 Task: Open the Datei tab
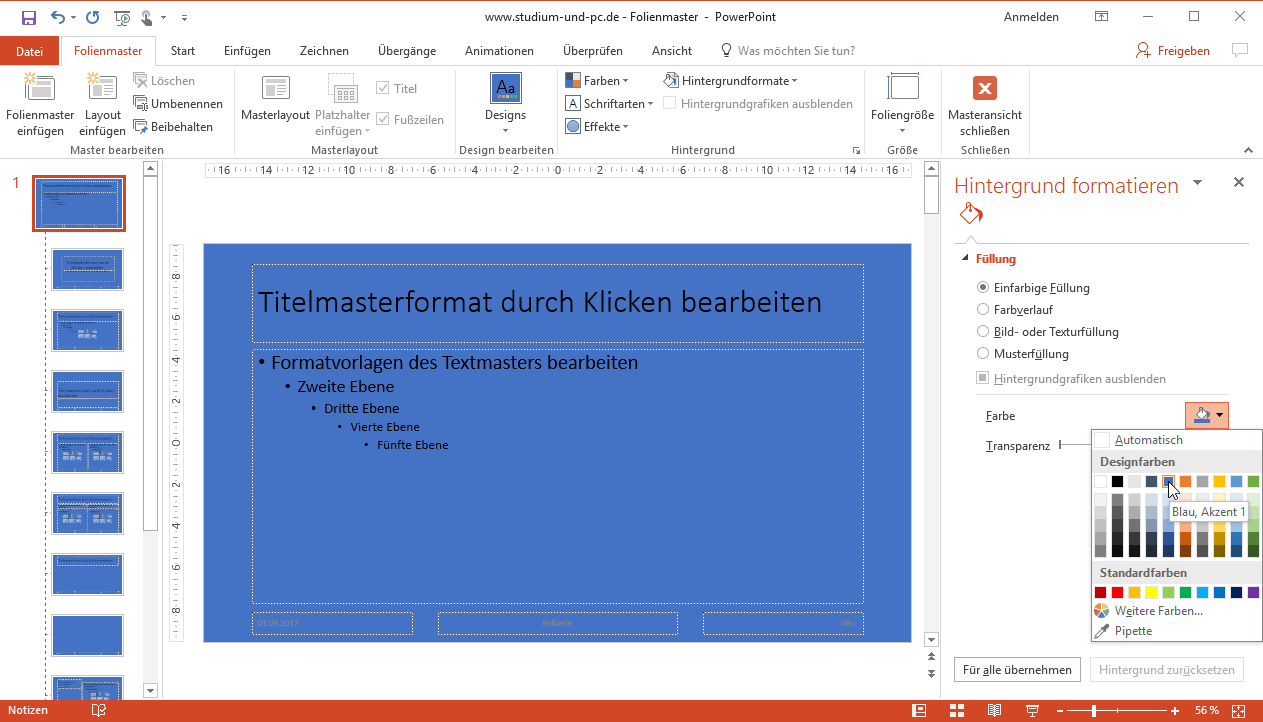30,51
